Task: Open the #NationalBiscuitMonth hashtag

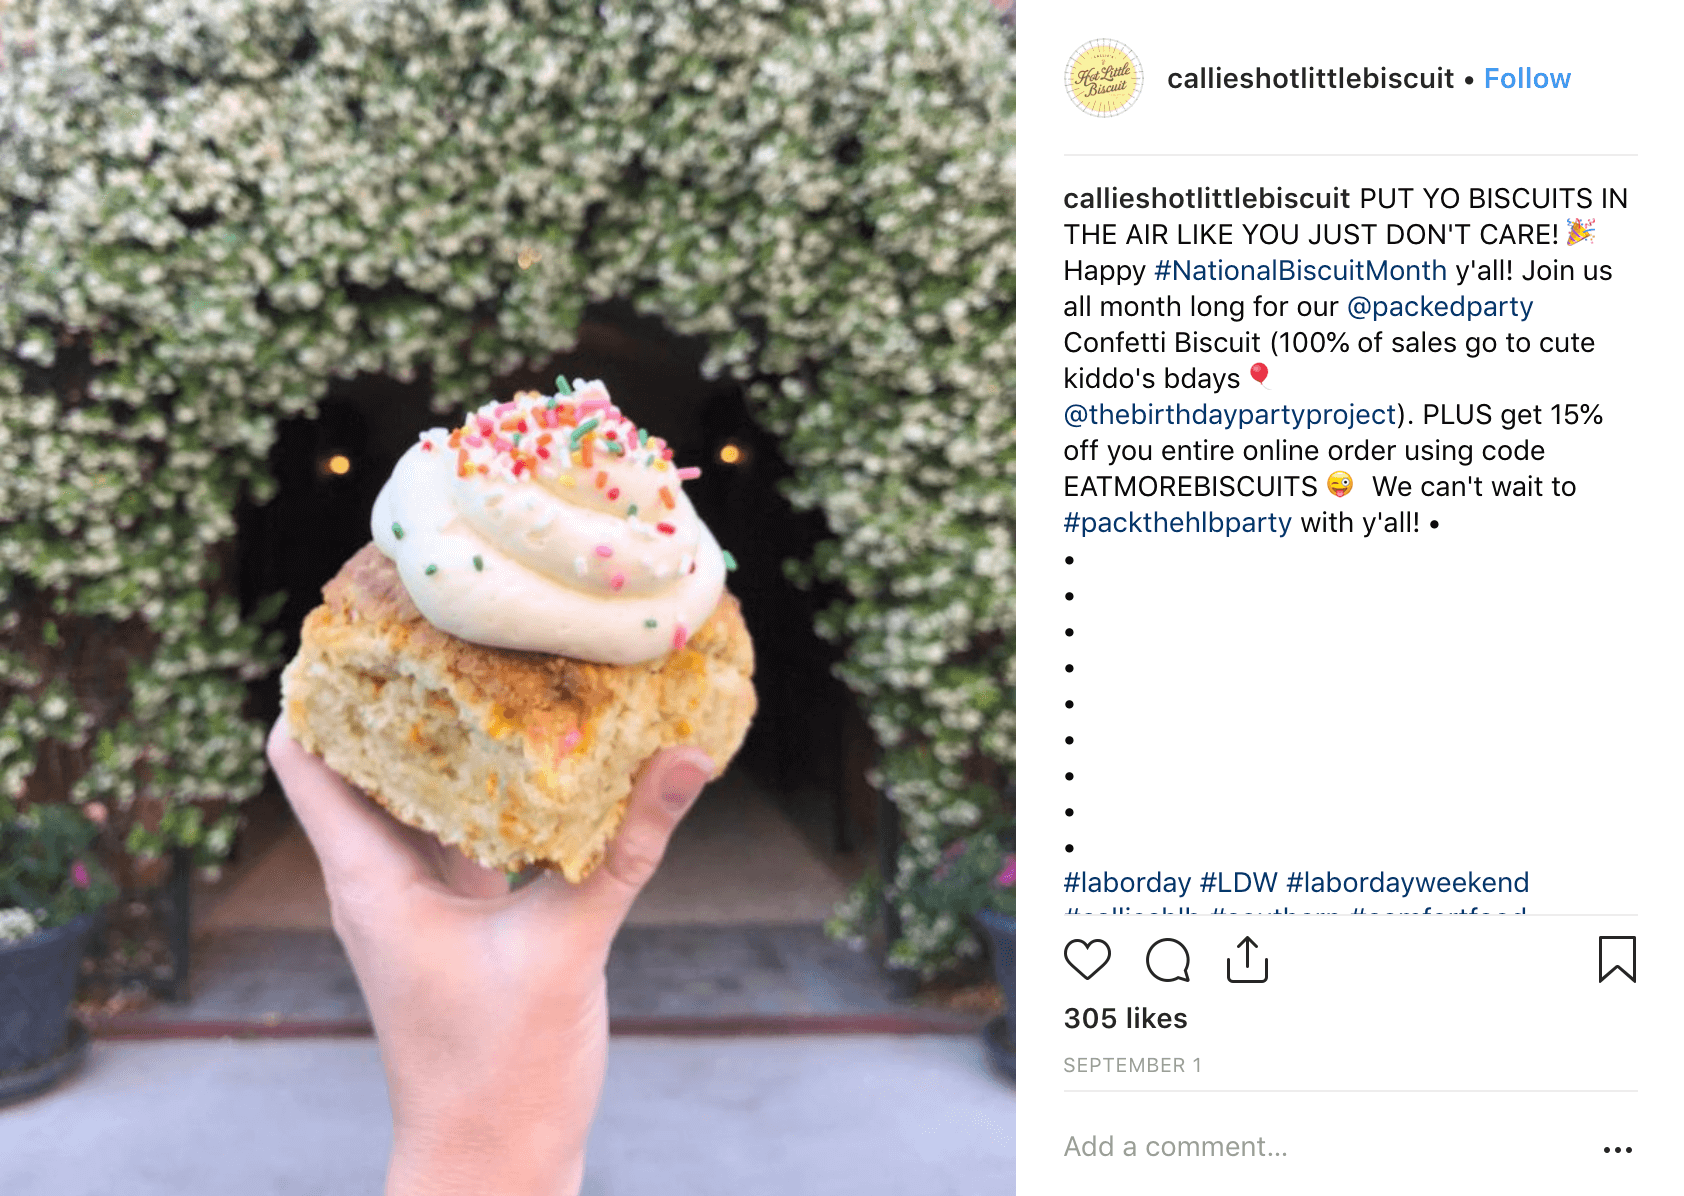Action: pyautogui.click(x=1300, y=271)
